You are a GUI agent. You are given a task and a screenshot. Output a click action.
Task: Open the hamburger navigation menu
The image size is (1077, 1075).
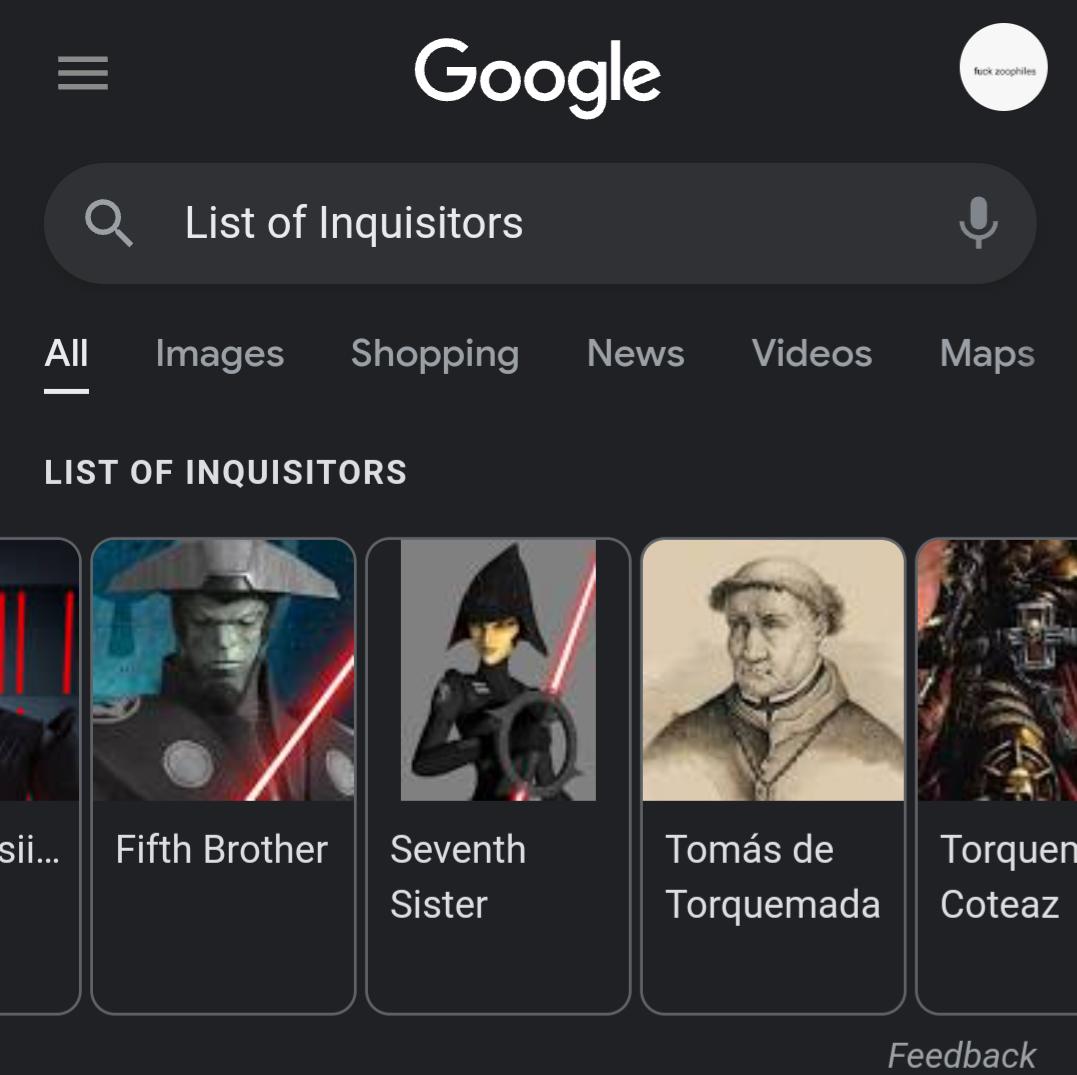point(82,73)
